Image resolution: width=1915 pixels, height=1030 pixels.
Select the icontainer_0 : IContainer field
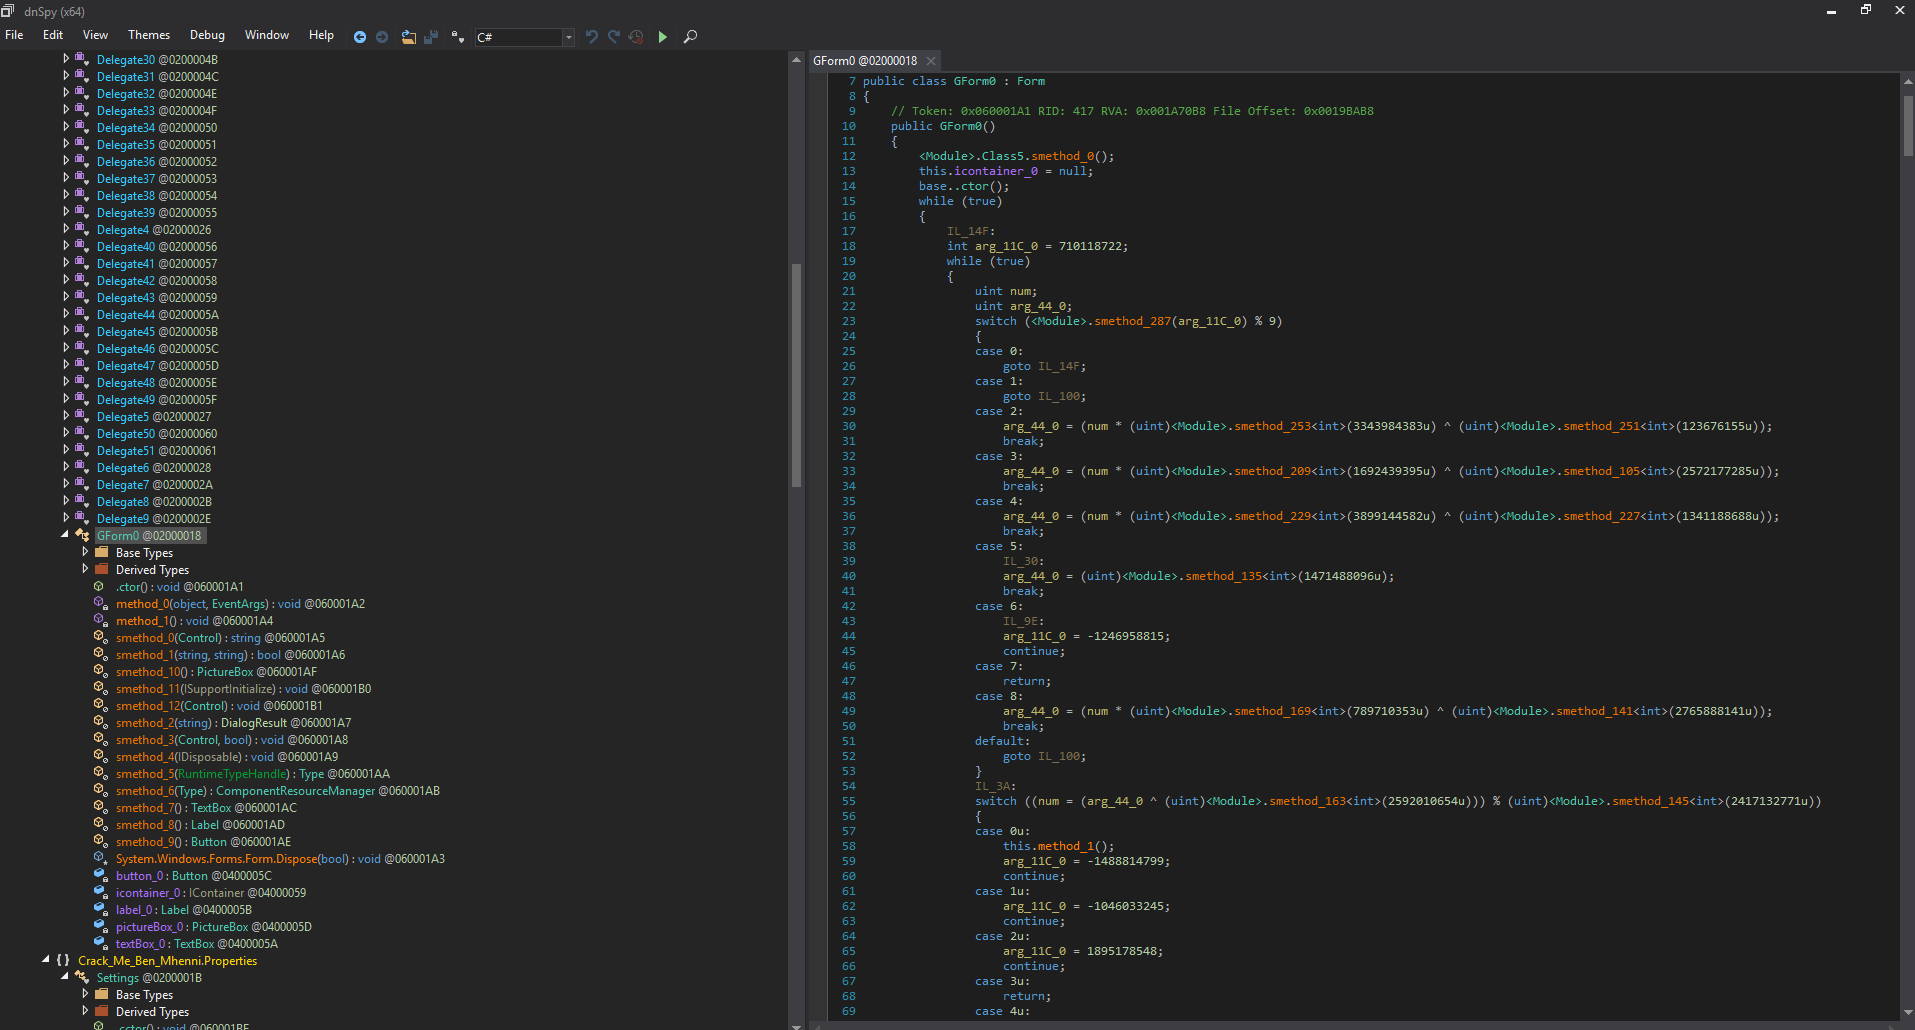[x=211, y=893]
